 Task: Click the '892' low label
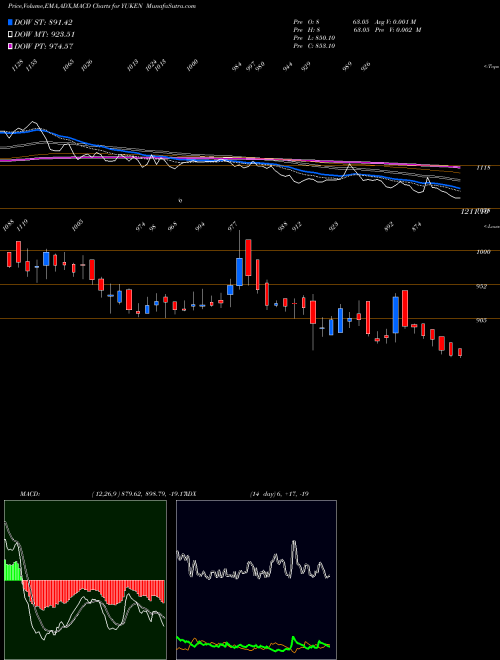390,226
